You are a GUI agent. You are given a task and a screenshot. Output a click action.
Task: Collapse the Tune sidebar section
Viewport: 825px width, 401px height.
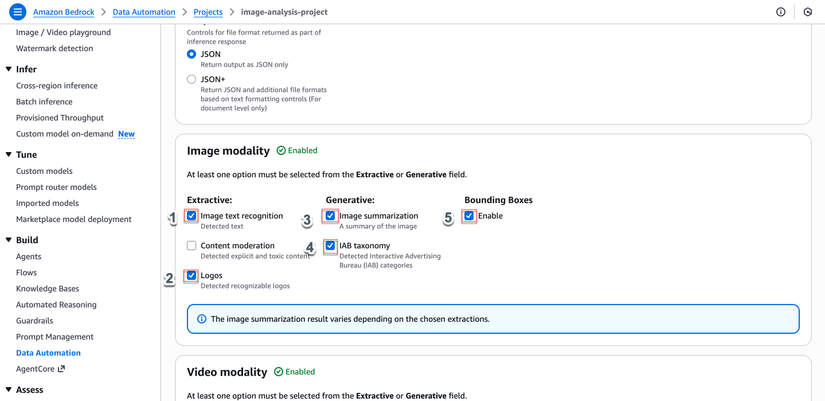click(9, 155)
